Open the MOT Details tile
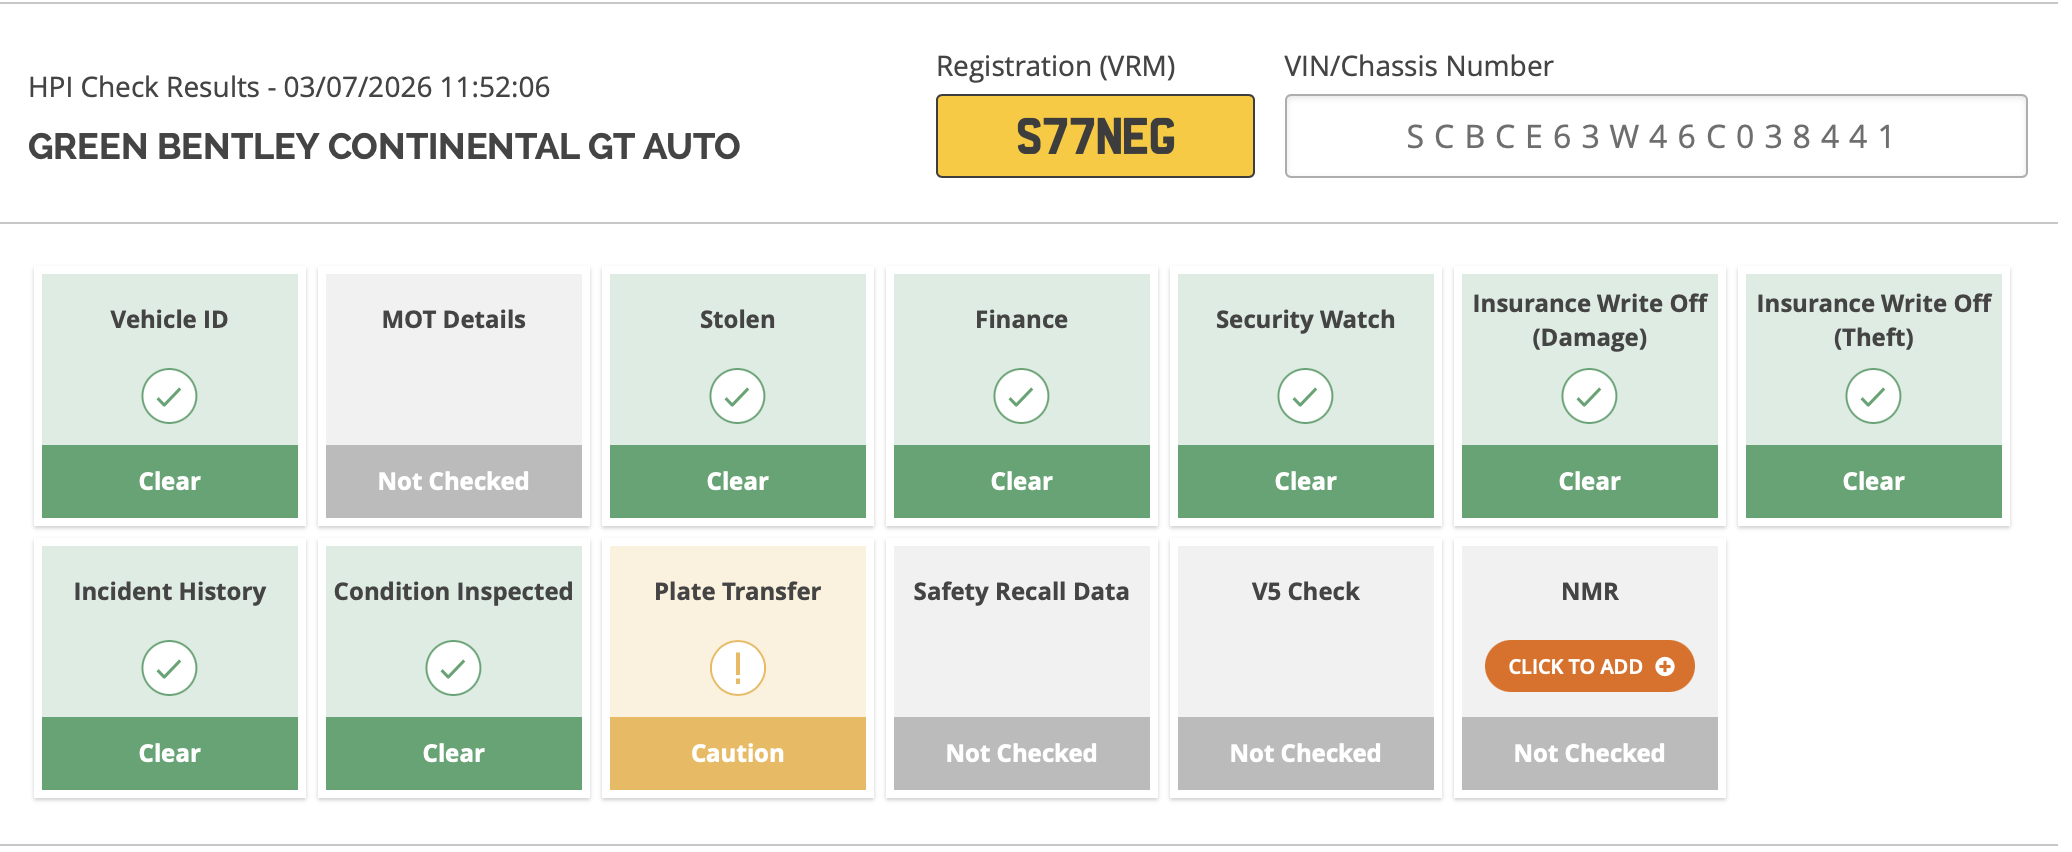Screen dimensions: 2072x852 (x=453, y=396)
